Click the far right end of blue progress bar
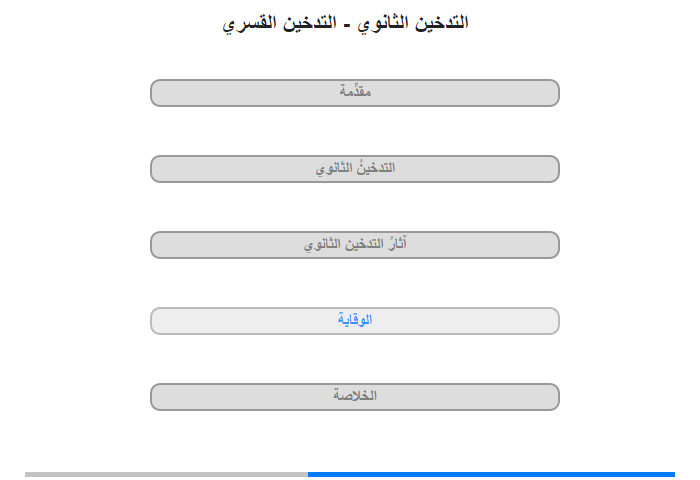Image resolution: width=700 pixels, height=480 pixels. click(x=673, y=474)
